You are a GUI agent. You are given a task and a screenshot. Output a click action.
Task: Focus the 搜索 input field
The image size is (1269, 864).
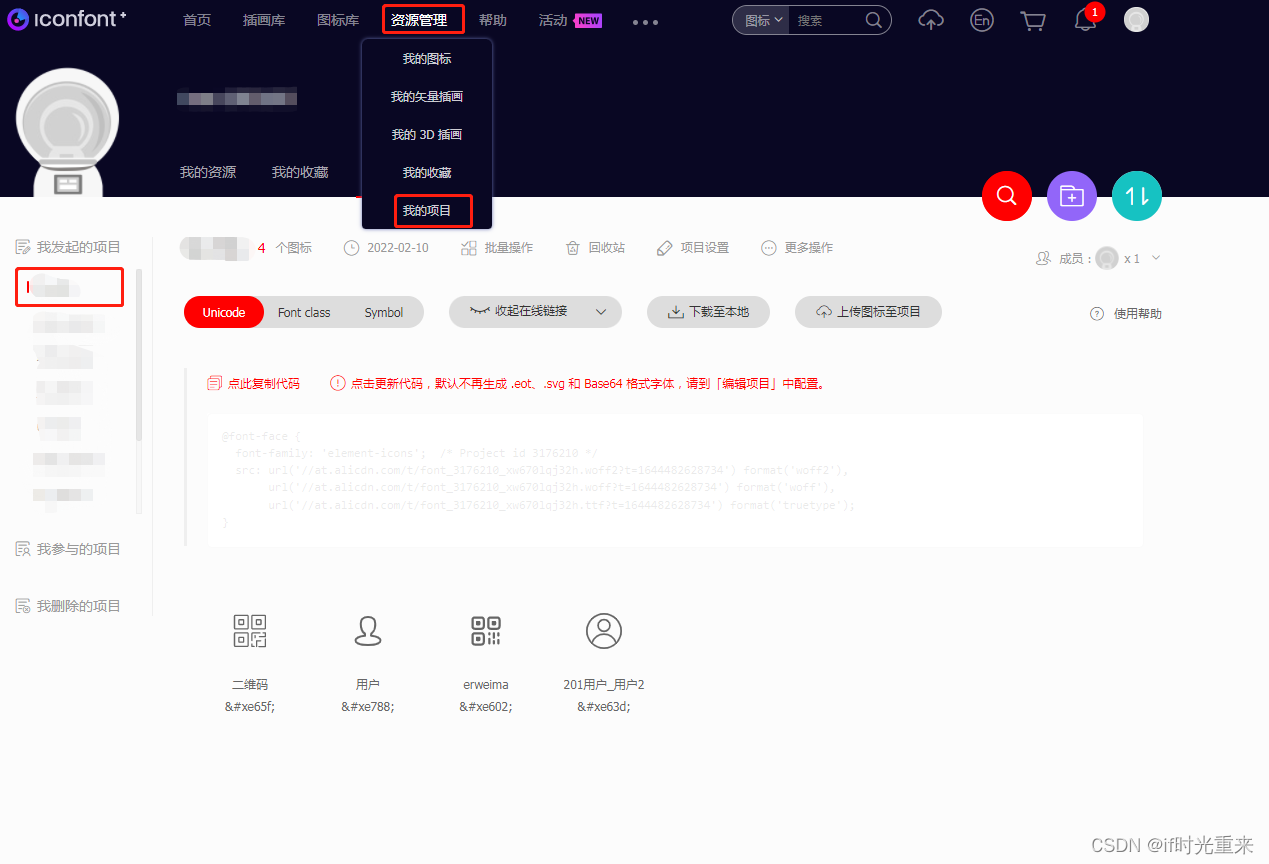tap(826, 20)
